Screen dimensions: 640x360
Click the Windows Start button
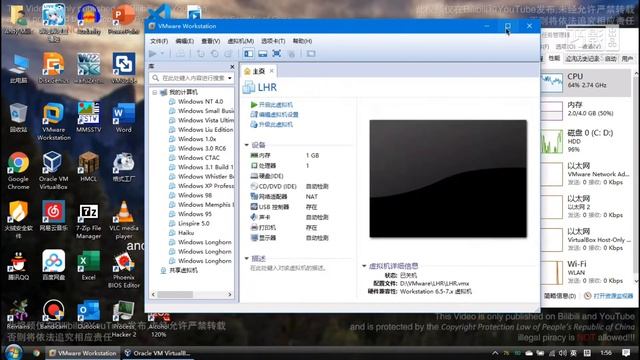tap(13, 352)
